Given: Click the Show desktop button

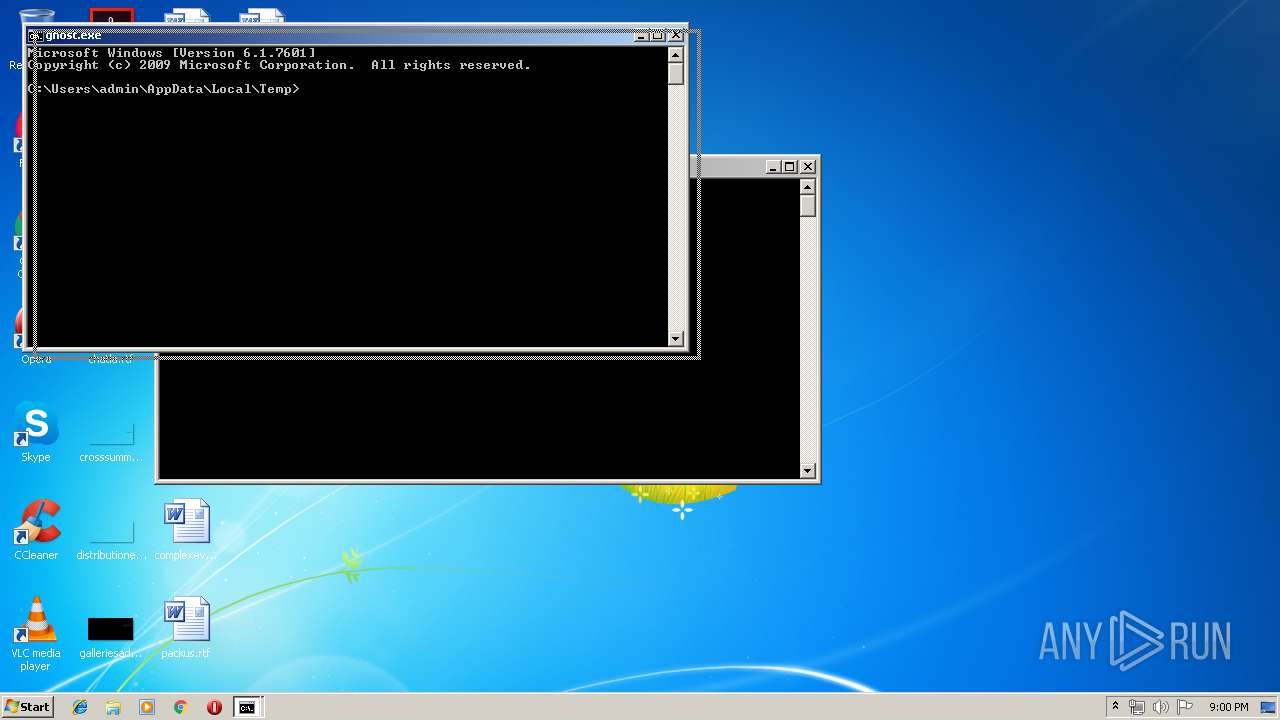Looking at the screenshot, I should pyautogui.click(x=1269, y=707).
